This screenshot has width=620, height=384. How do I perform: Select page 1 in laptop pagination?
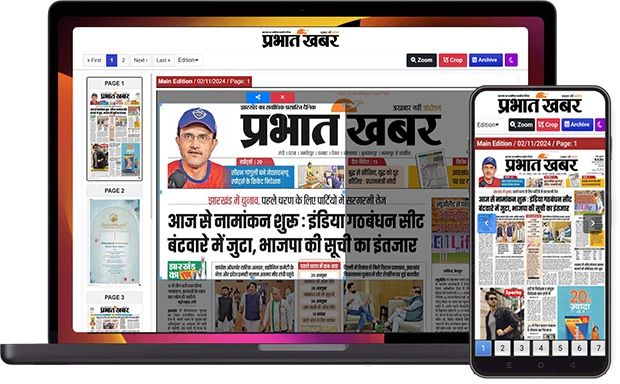(x=112, y=60)
